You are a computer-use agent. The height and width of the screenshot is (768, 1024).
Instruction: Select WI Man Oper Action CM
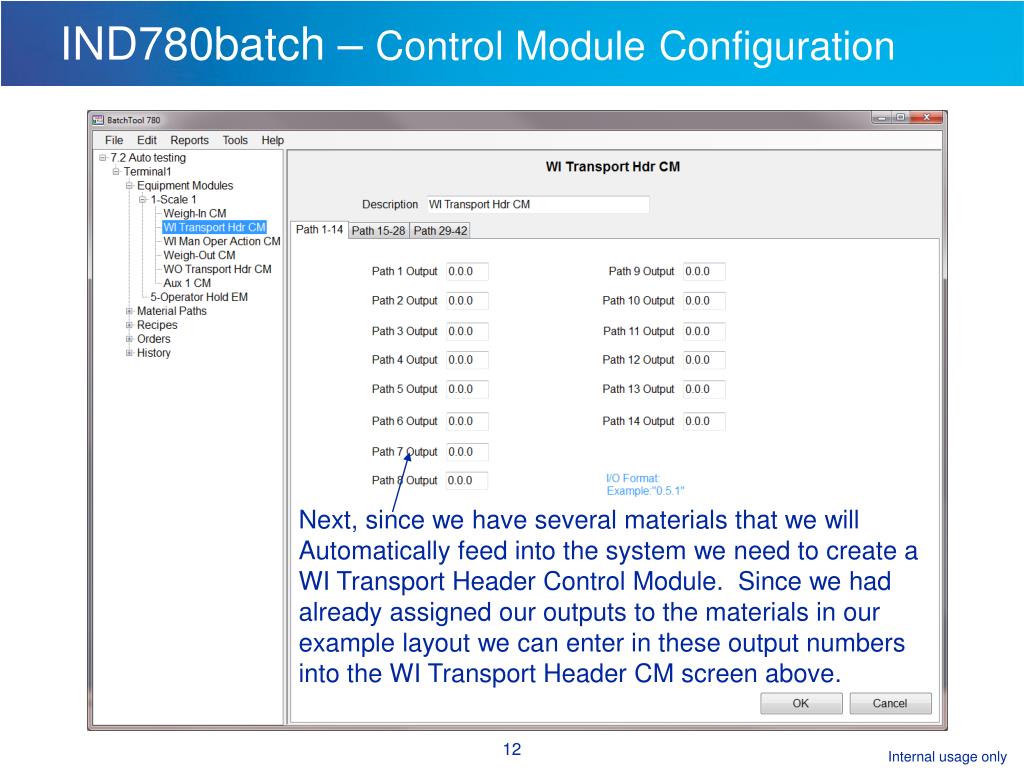(x=222, y=242)
